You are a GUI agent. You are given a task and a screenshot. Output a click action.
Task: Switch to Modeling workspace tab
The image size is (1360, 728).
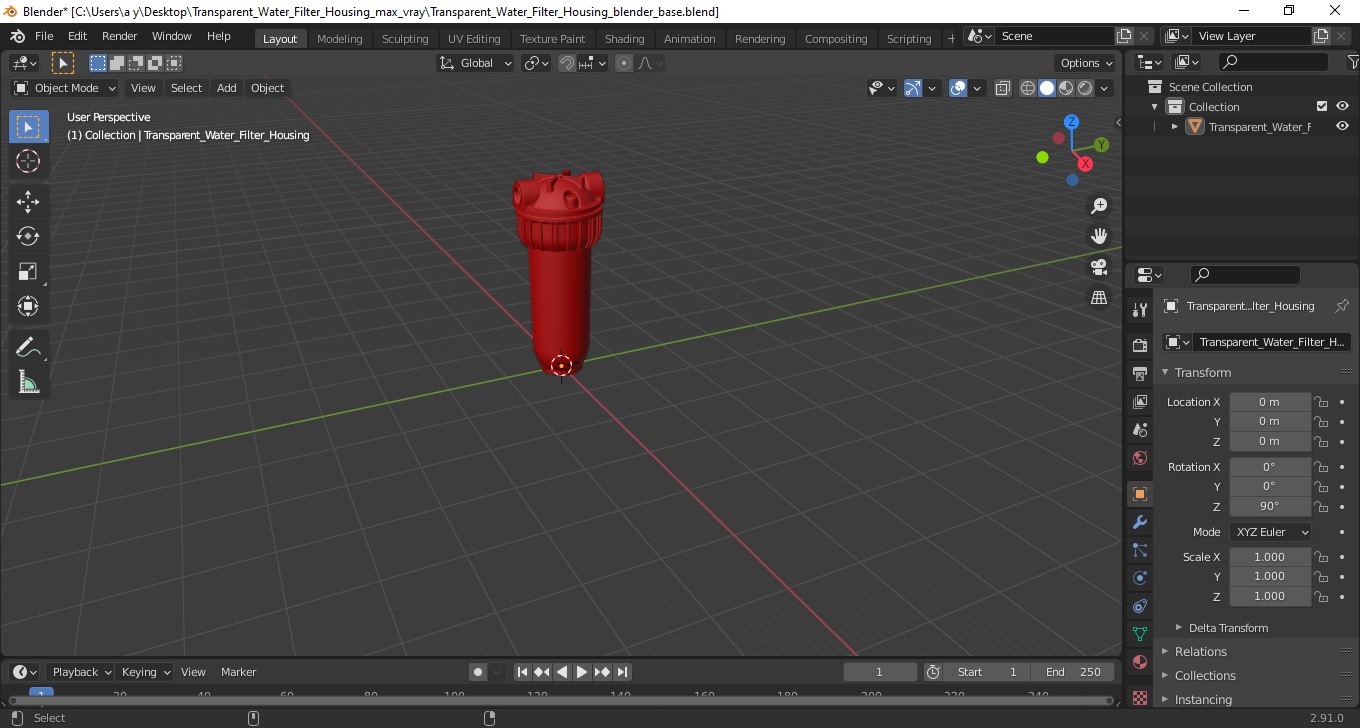(x=339, y=39)
